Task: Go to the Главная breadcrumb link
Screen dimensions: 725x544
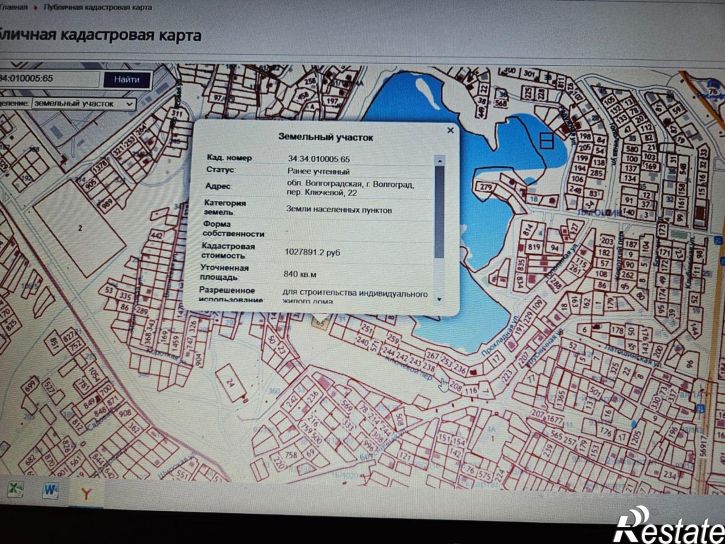Action: point(13,7)
